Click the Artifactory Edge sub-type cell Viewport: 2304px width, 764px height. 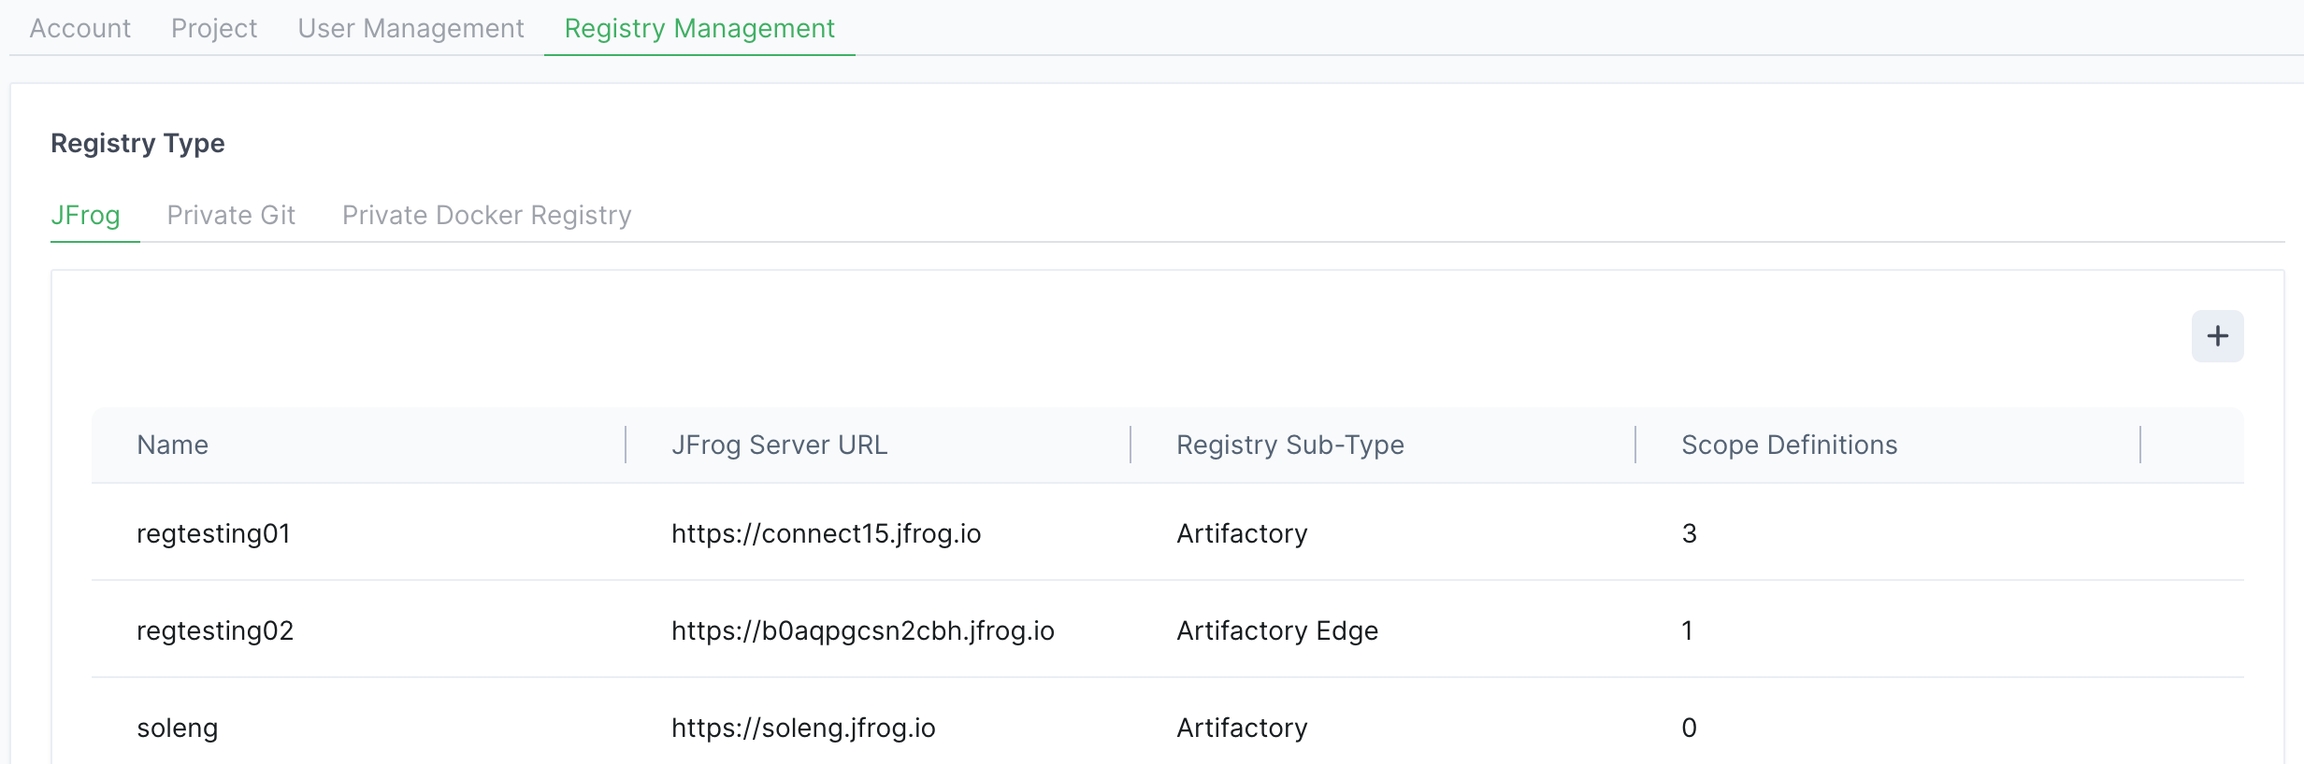coord(1277,631)
